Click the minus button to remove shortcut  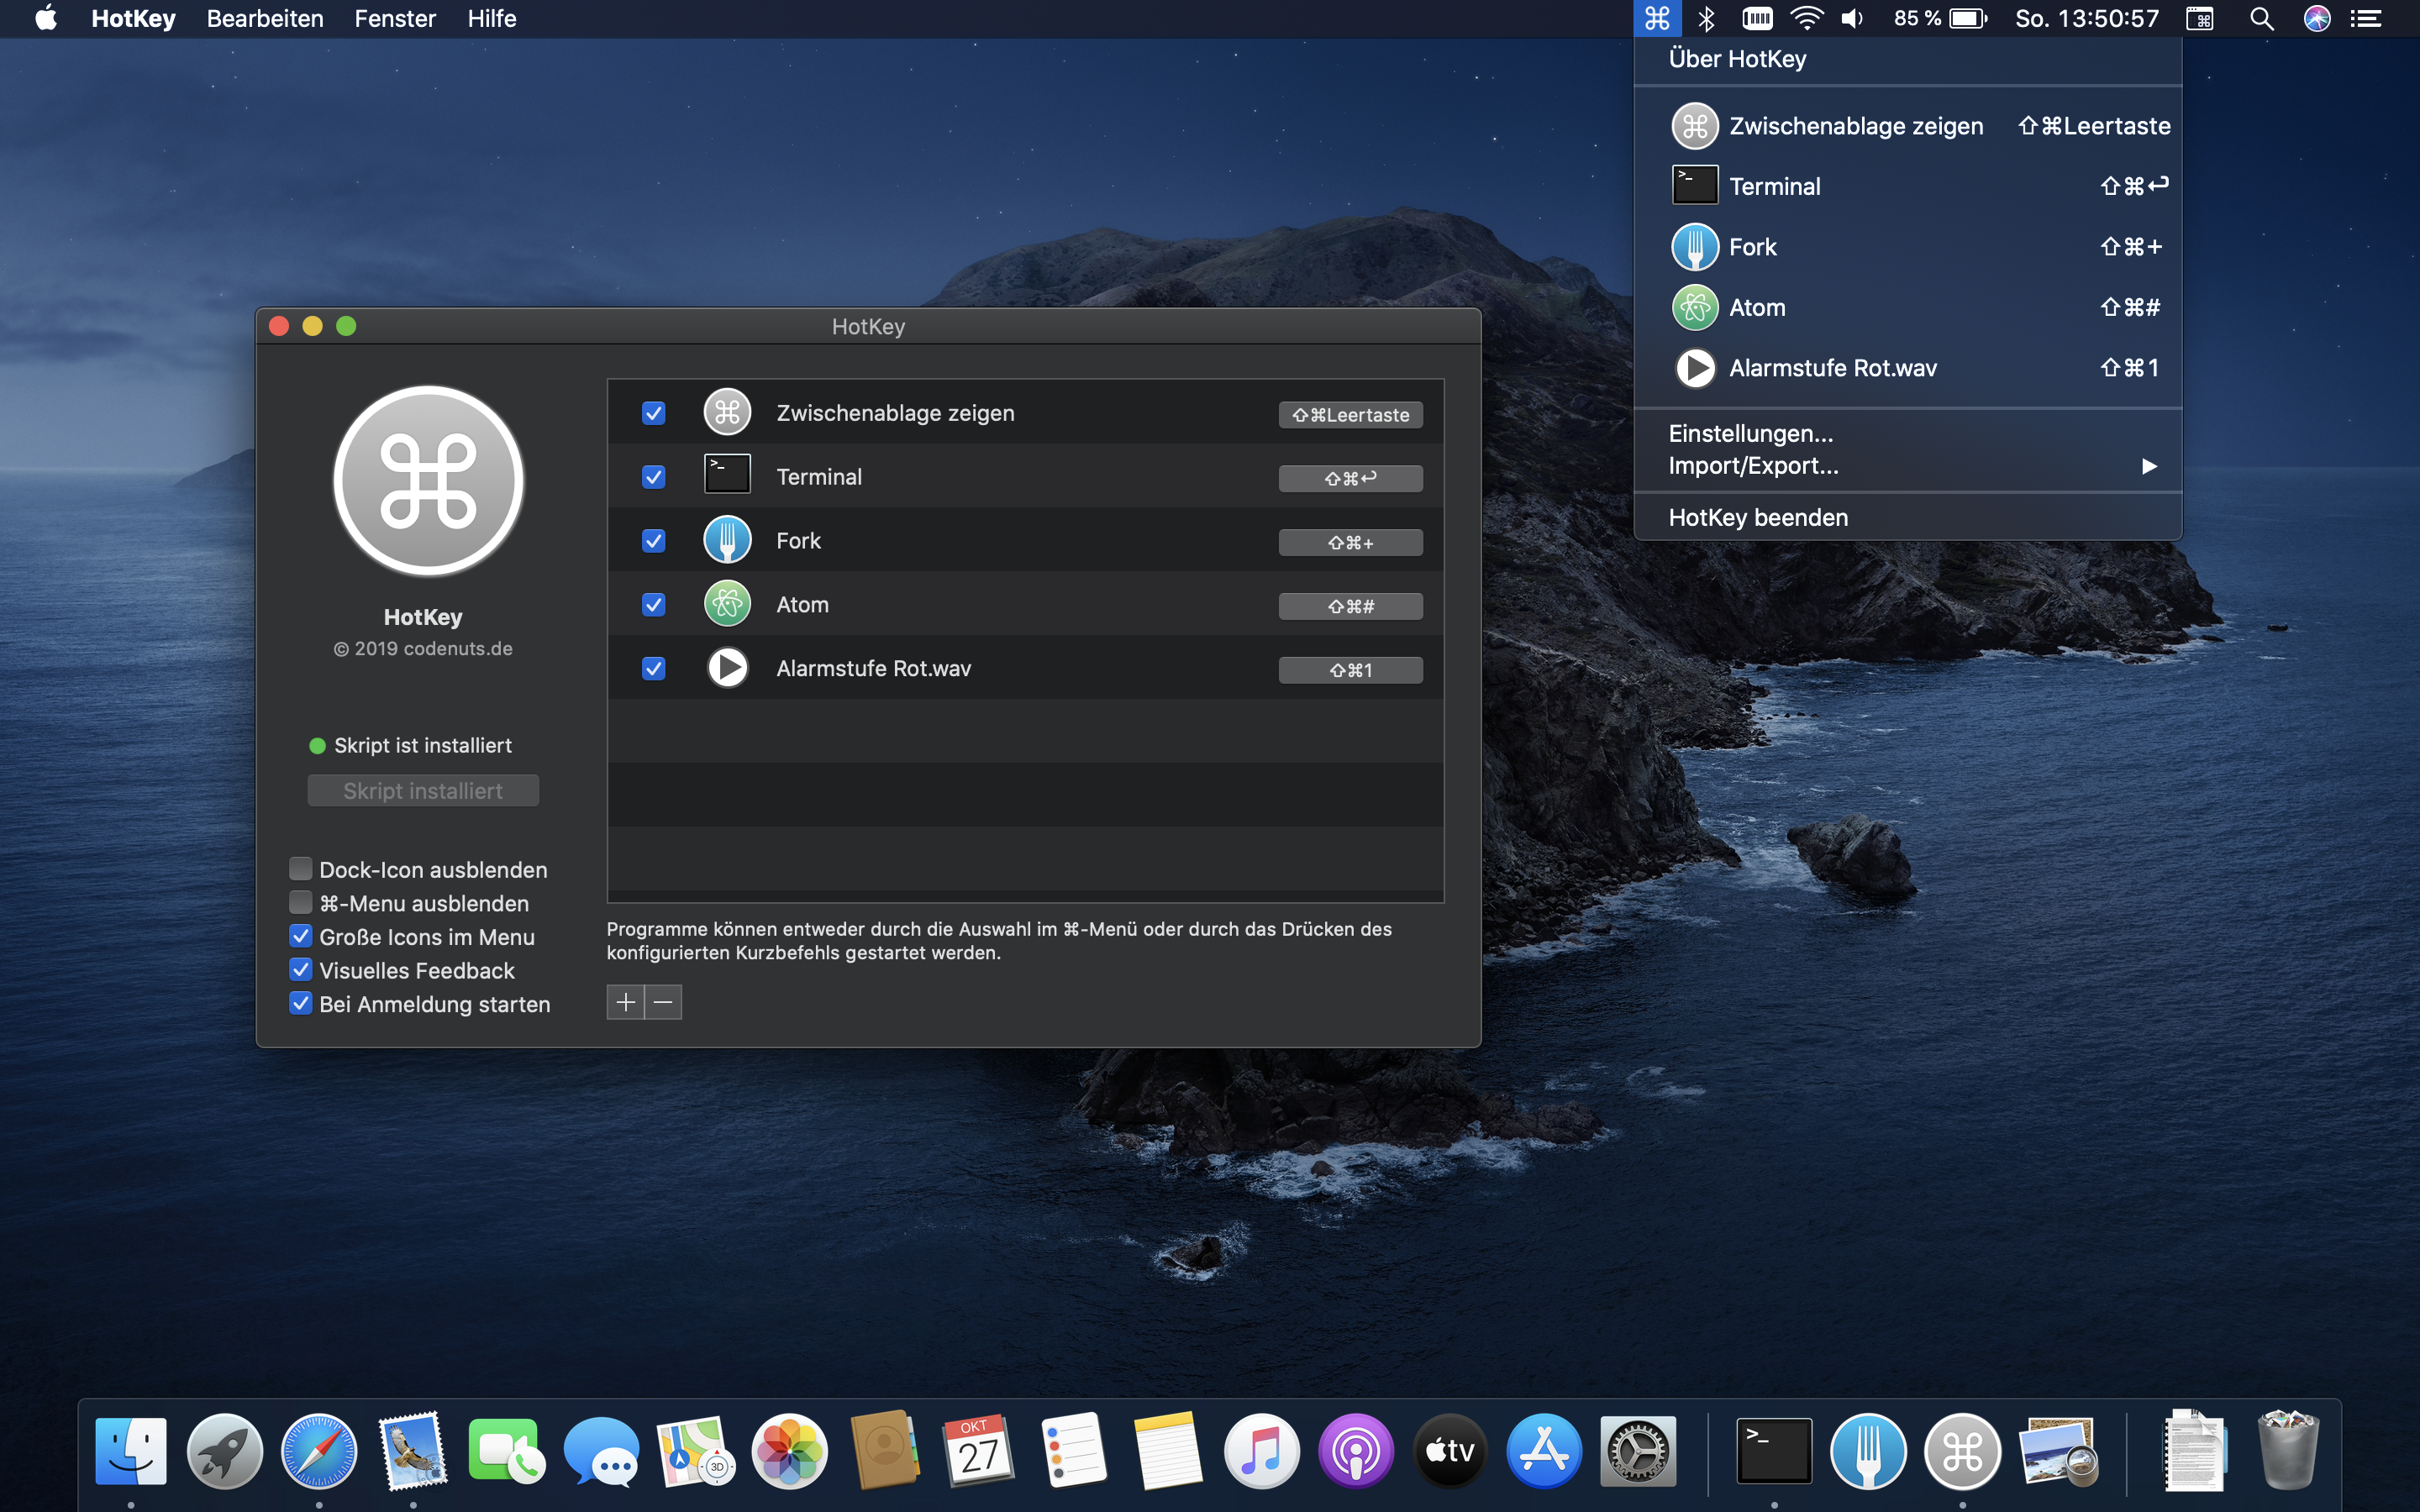663,1002
